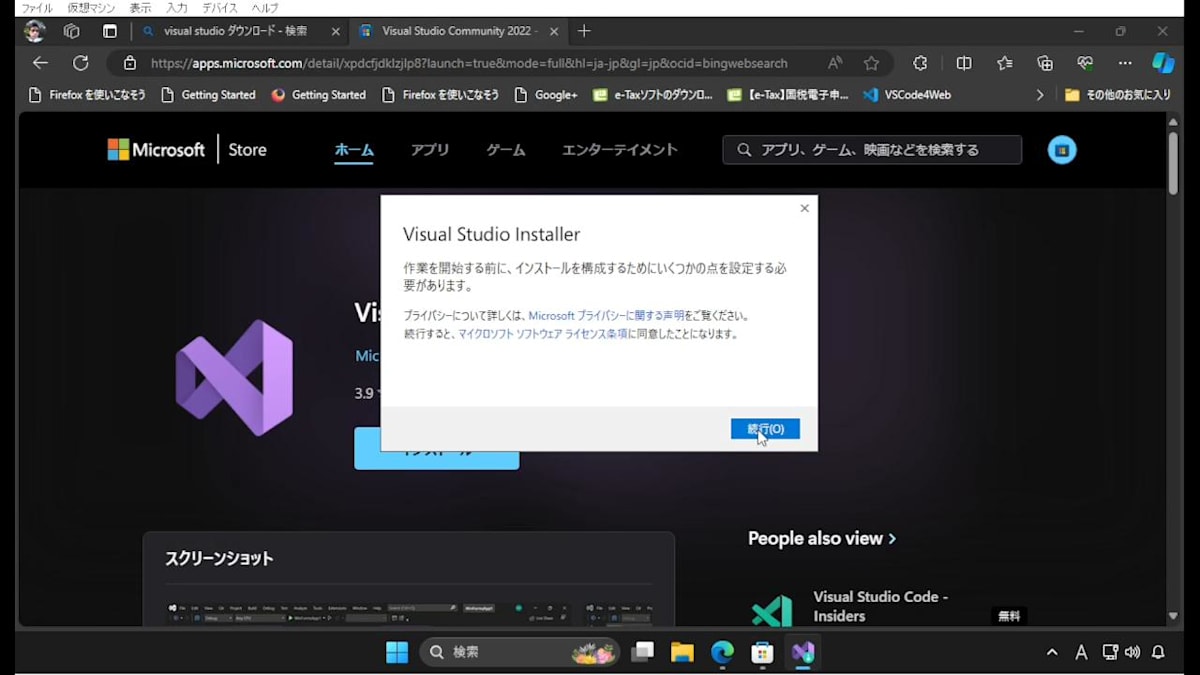Open the アプリ section in Store navigation

[430, 149]
